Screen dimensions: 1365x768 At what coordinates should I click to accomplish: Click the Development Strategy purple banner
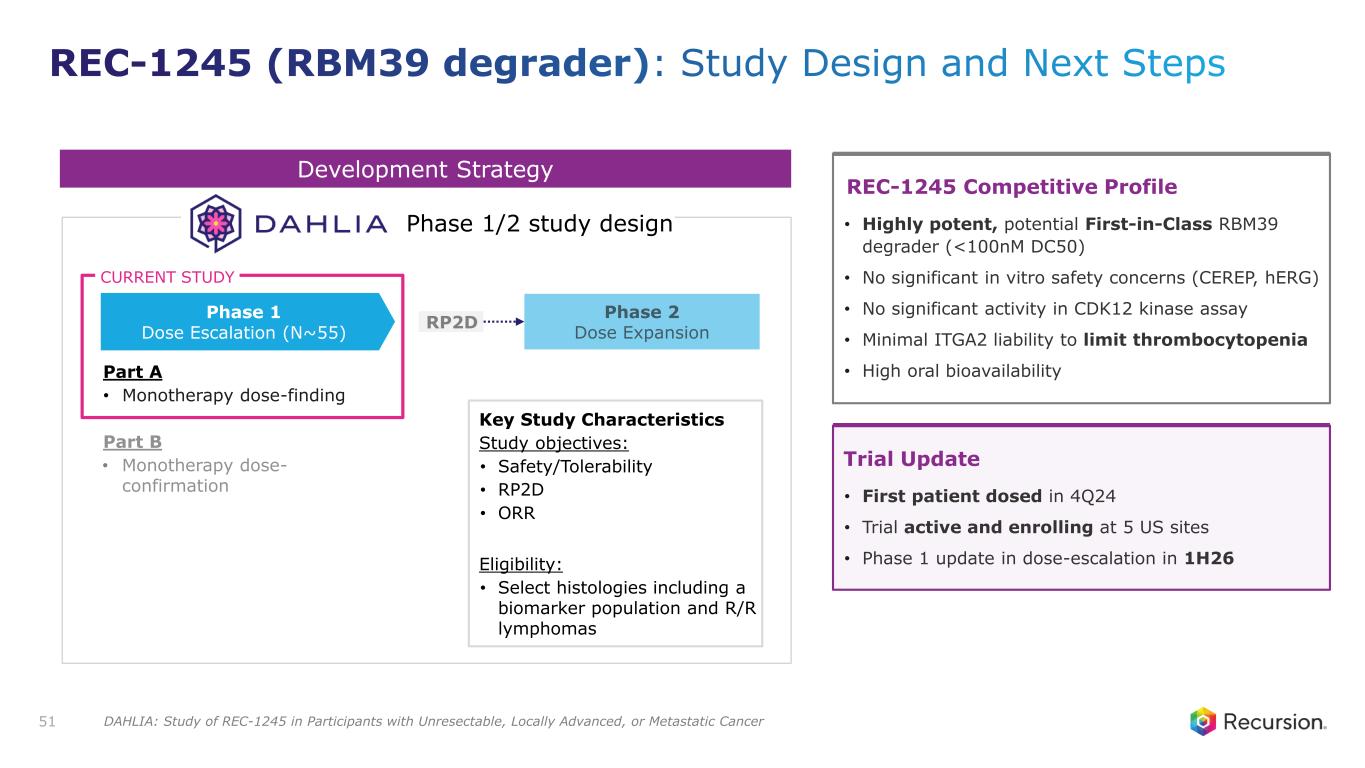(425, 170)
